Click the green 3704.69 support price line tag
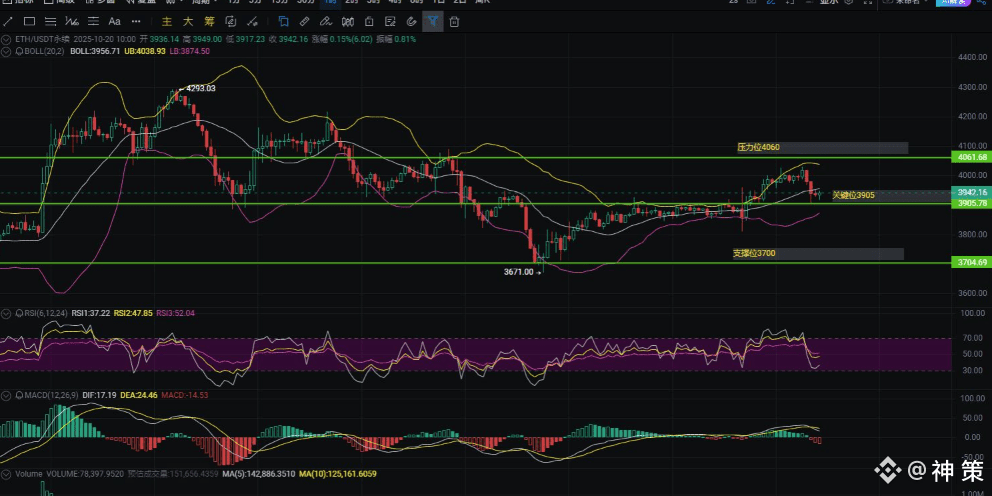The width and height of the screenshot is (992, 496). (971, 262)
